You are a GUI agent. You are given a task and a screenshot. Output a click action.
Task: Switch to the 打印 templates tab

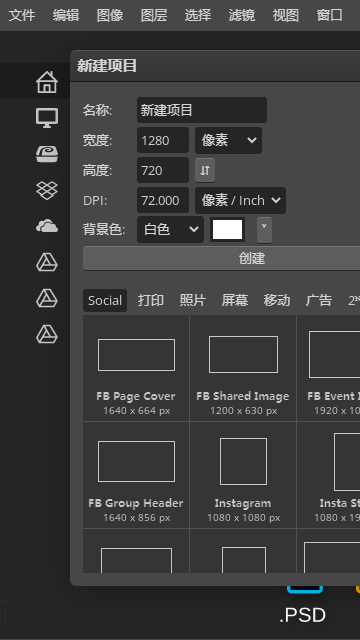click(x=151, y=300)
